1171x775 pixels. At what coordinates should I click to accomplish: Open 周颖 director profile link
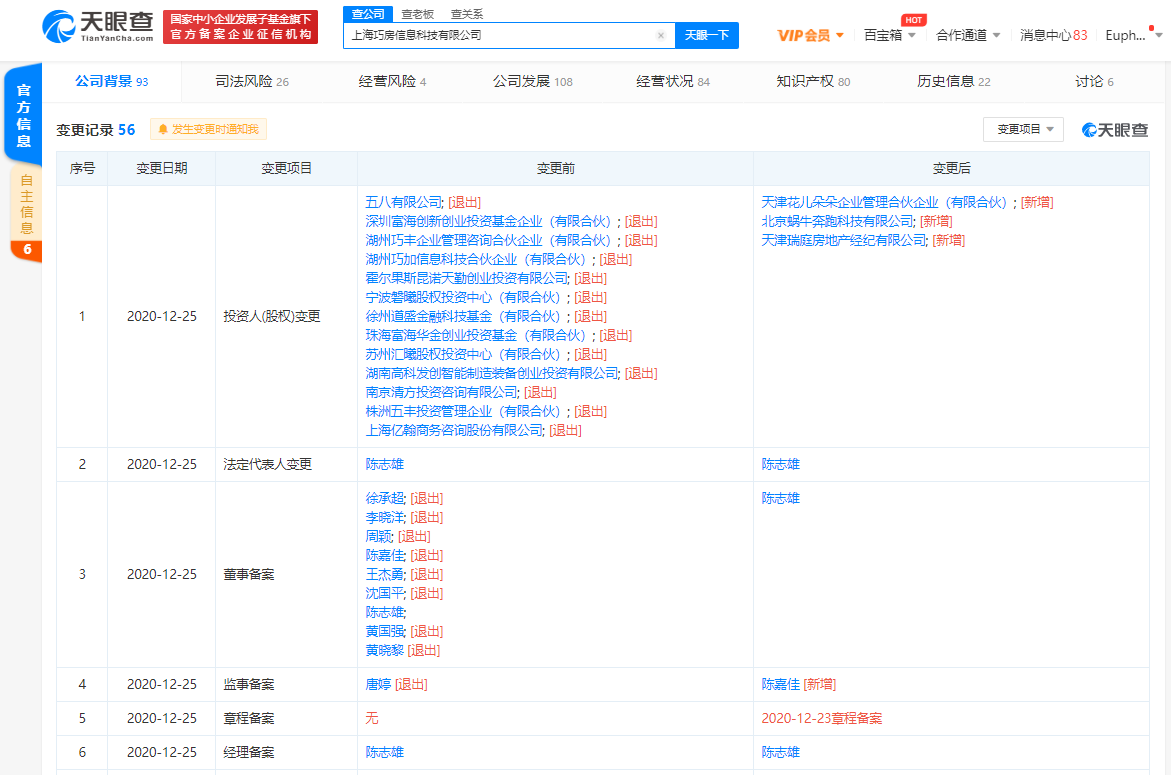(379, 536)
